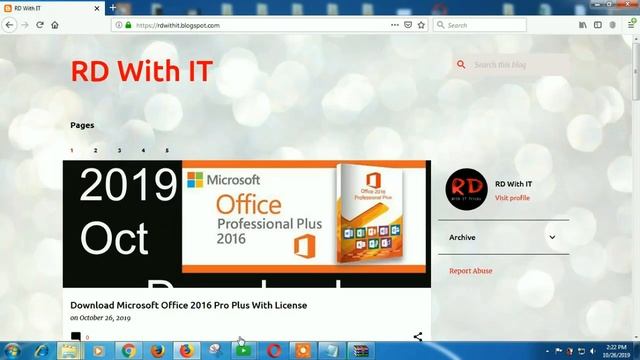The width and height of the screenshot is (640, 360).
Task: Click the blog's red search magnifier
Action: [461, 64]
